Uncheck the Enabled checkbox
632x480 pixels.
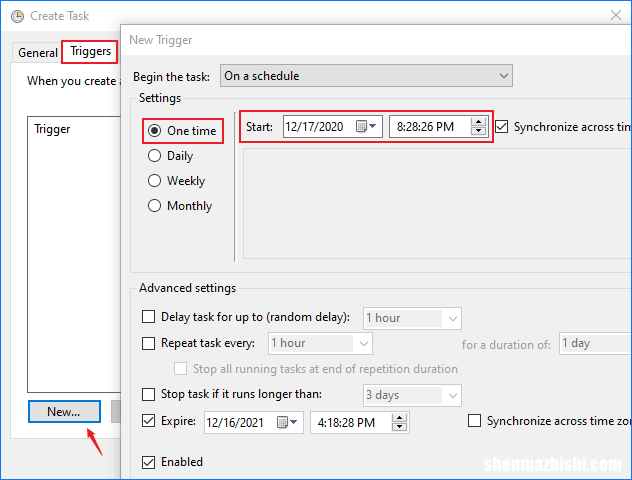point(148,462)
